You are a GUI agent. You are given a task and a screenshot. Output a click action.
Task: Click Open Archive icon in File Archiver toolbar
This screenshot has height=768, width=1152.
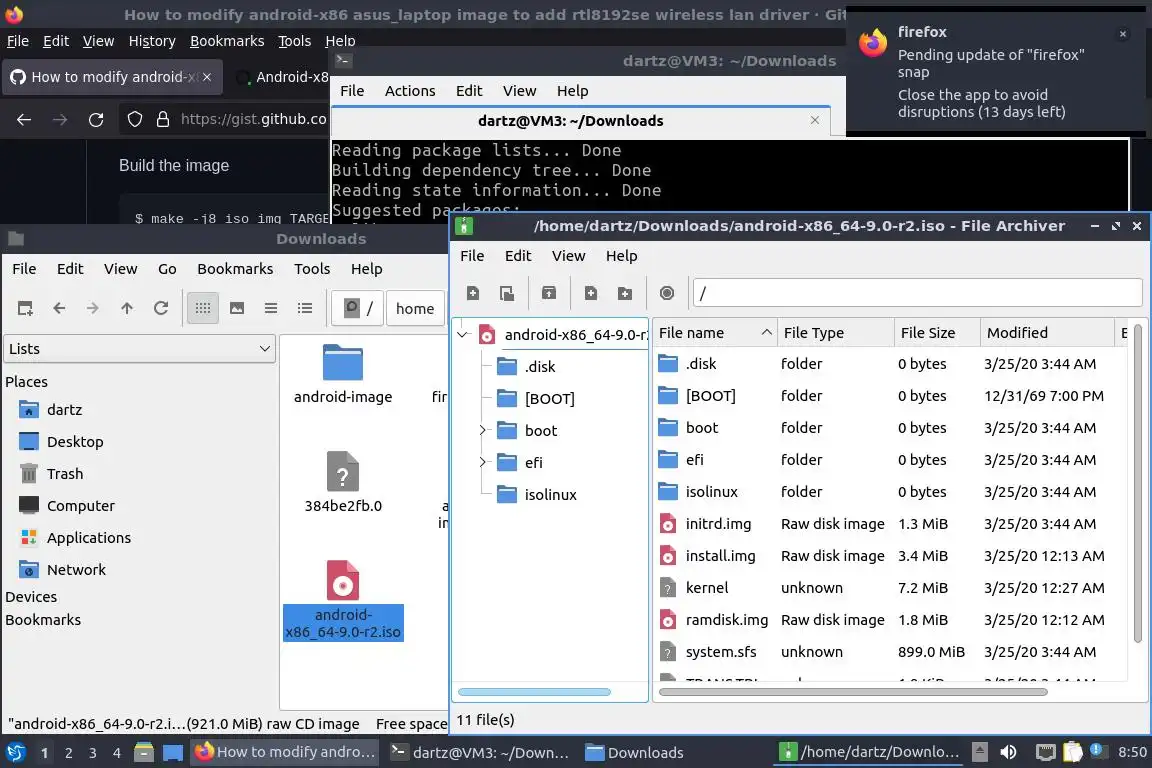point(507,293)
